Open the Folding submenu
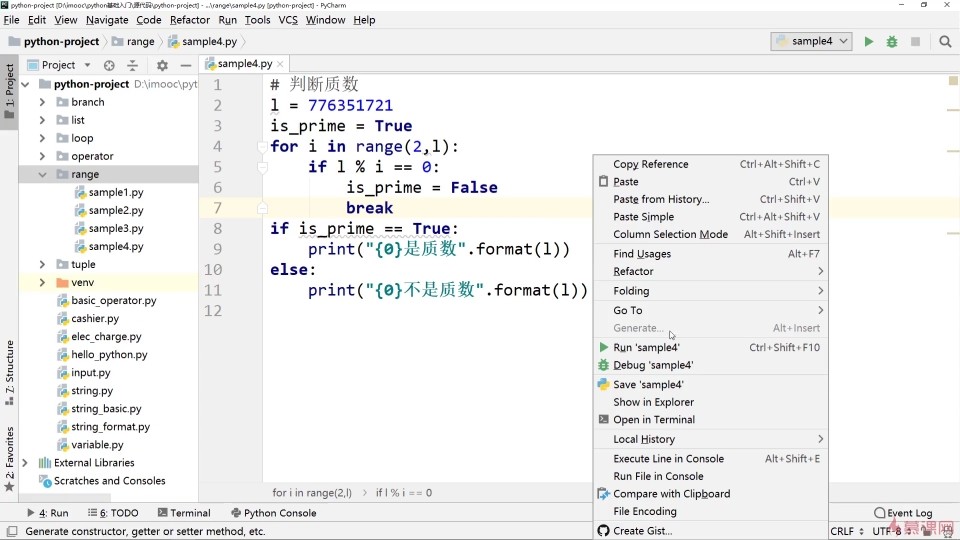Viewport: 960px width, 540px height. [711, 291]
